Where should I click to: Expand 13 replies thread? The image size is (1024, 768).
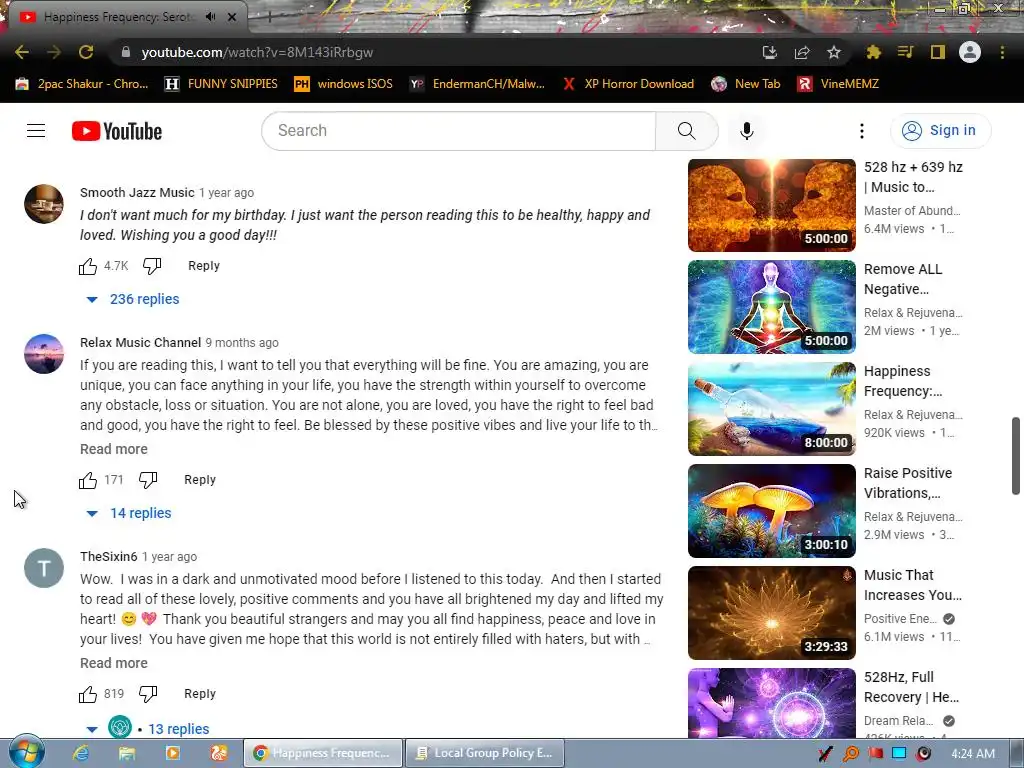[x=148, y=728]
